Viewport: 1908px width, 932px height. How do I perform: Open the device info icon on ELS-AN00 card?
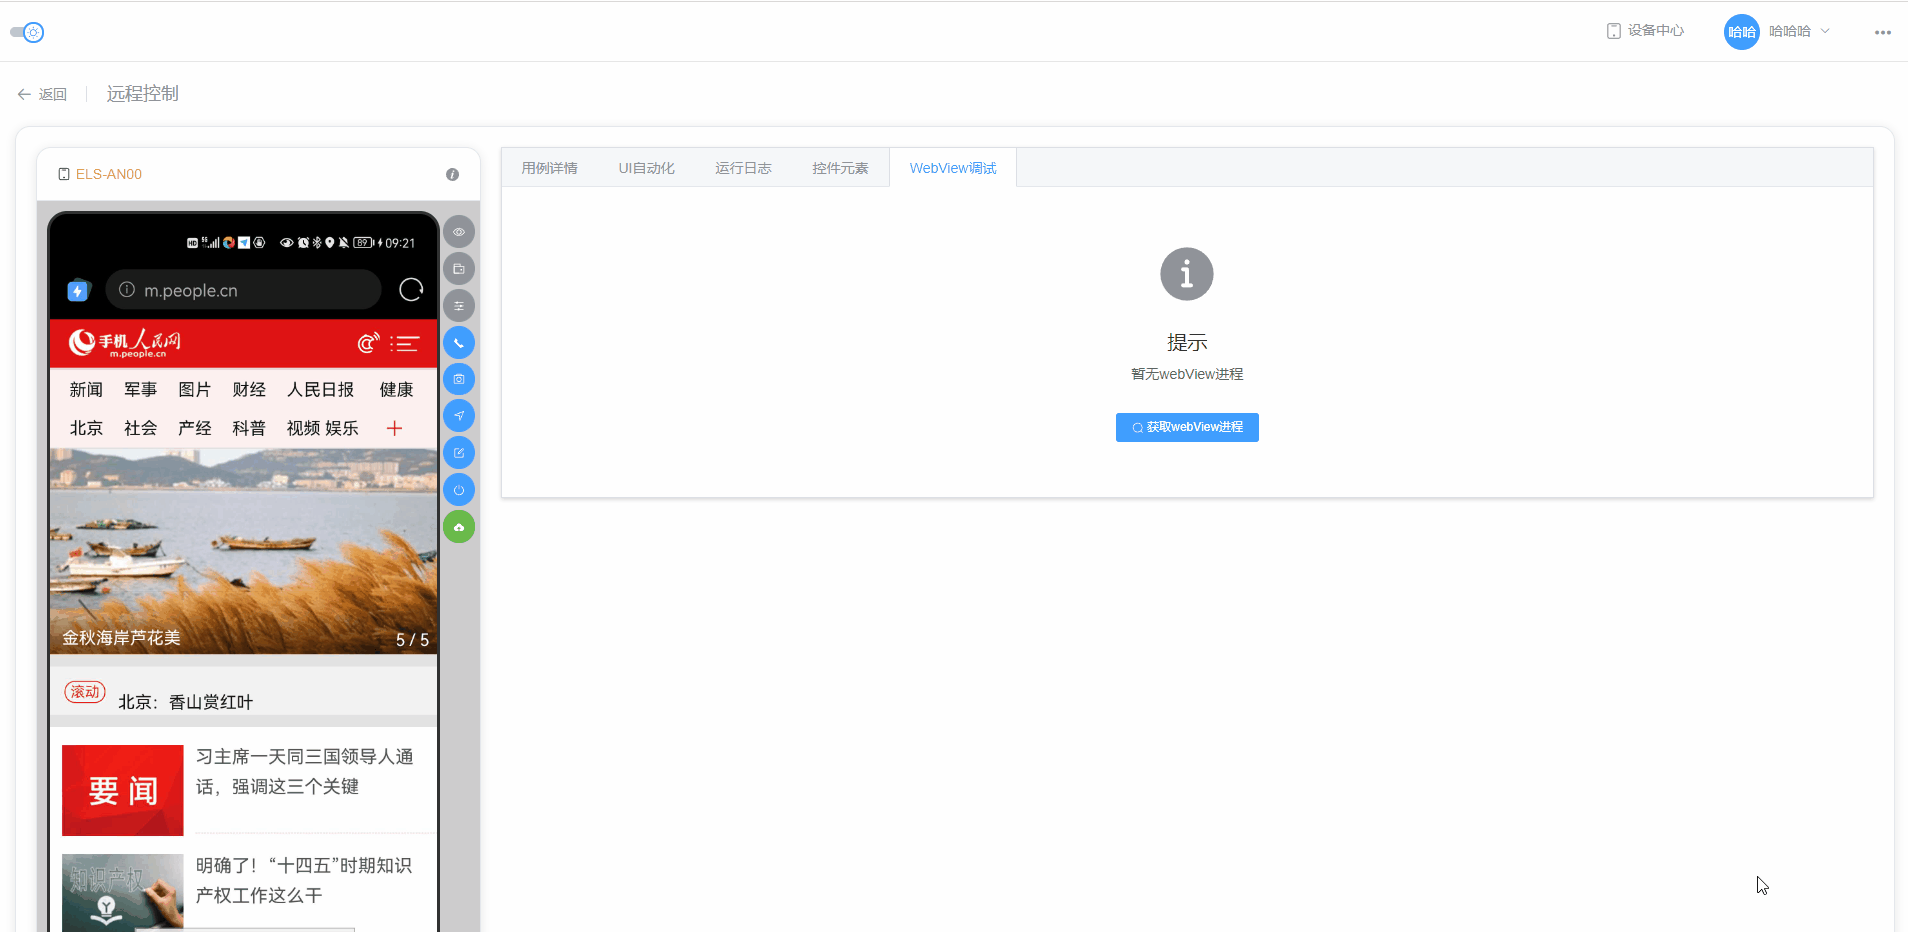click(452, 174)
